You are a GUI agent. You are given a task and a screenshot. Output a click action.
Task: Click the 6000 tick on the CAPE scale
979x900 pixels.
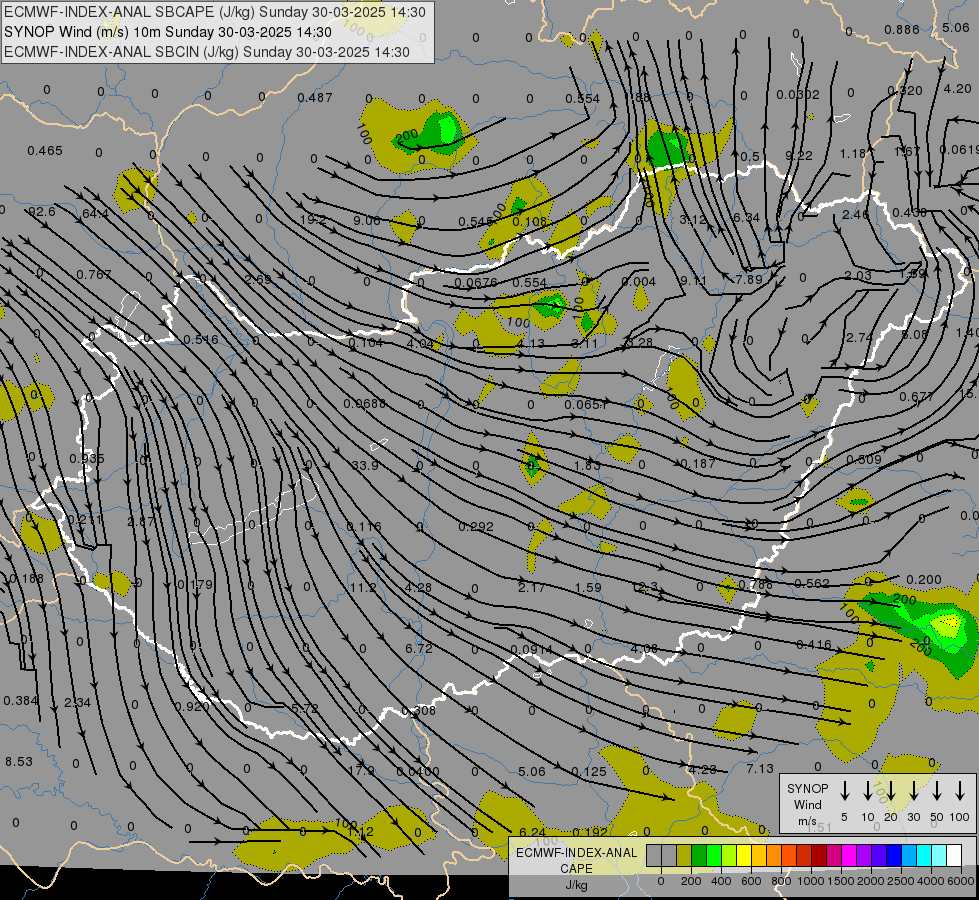click(962, 881)
